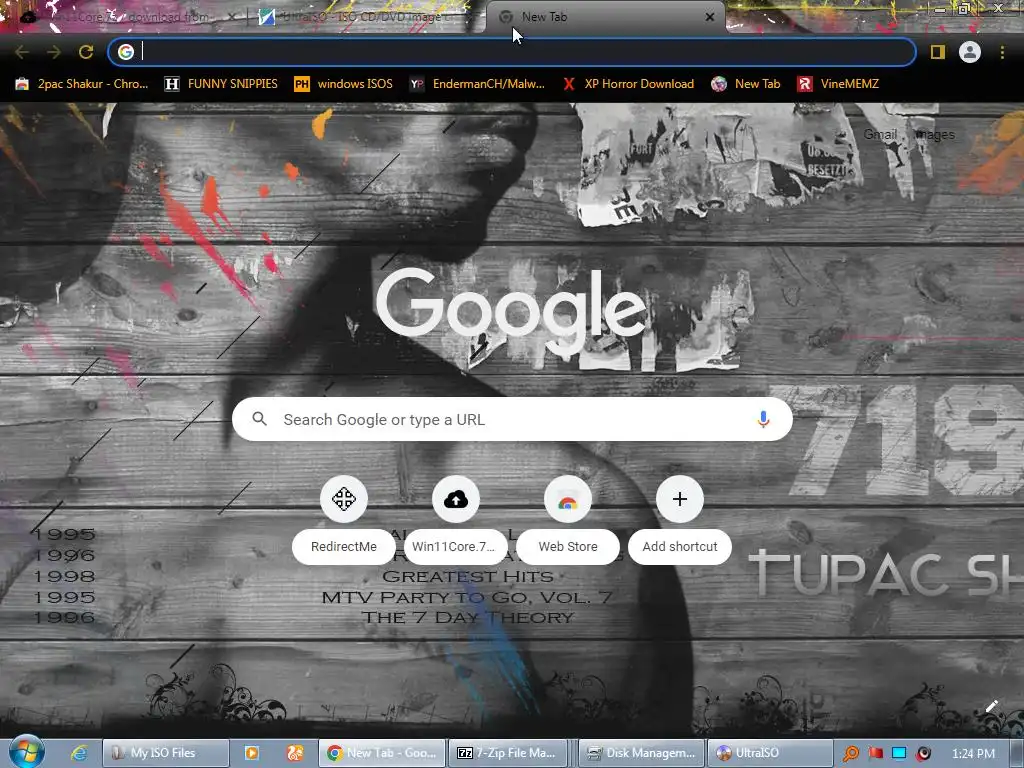The width and height of the screenshot is (1024, 768).
Task: Customize this page with pencil icon
Action: [991, 706]
